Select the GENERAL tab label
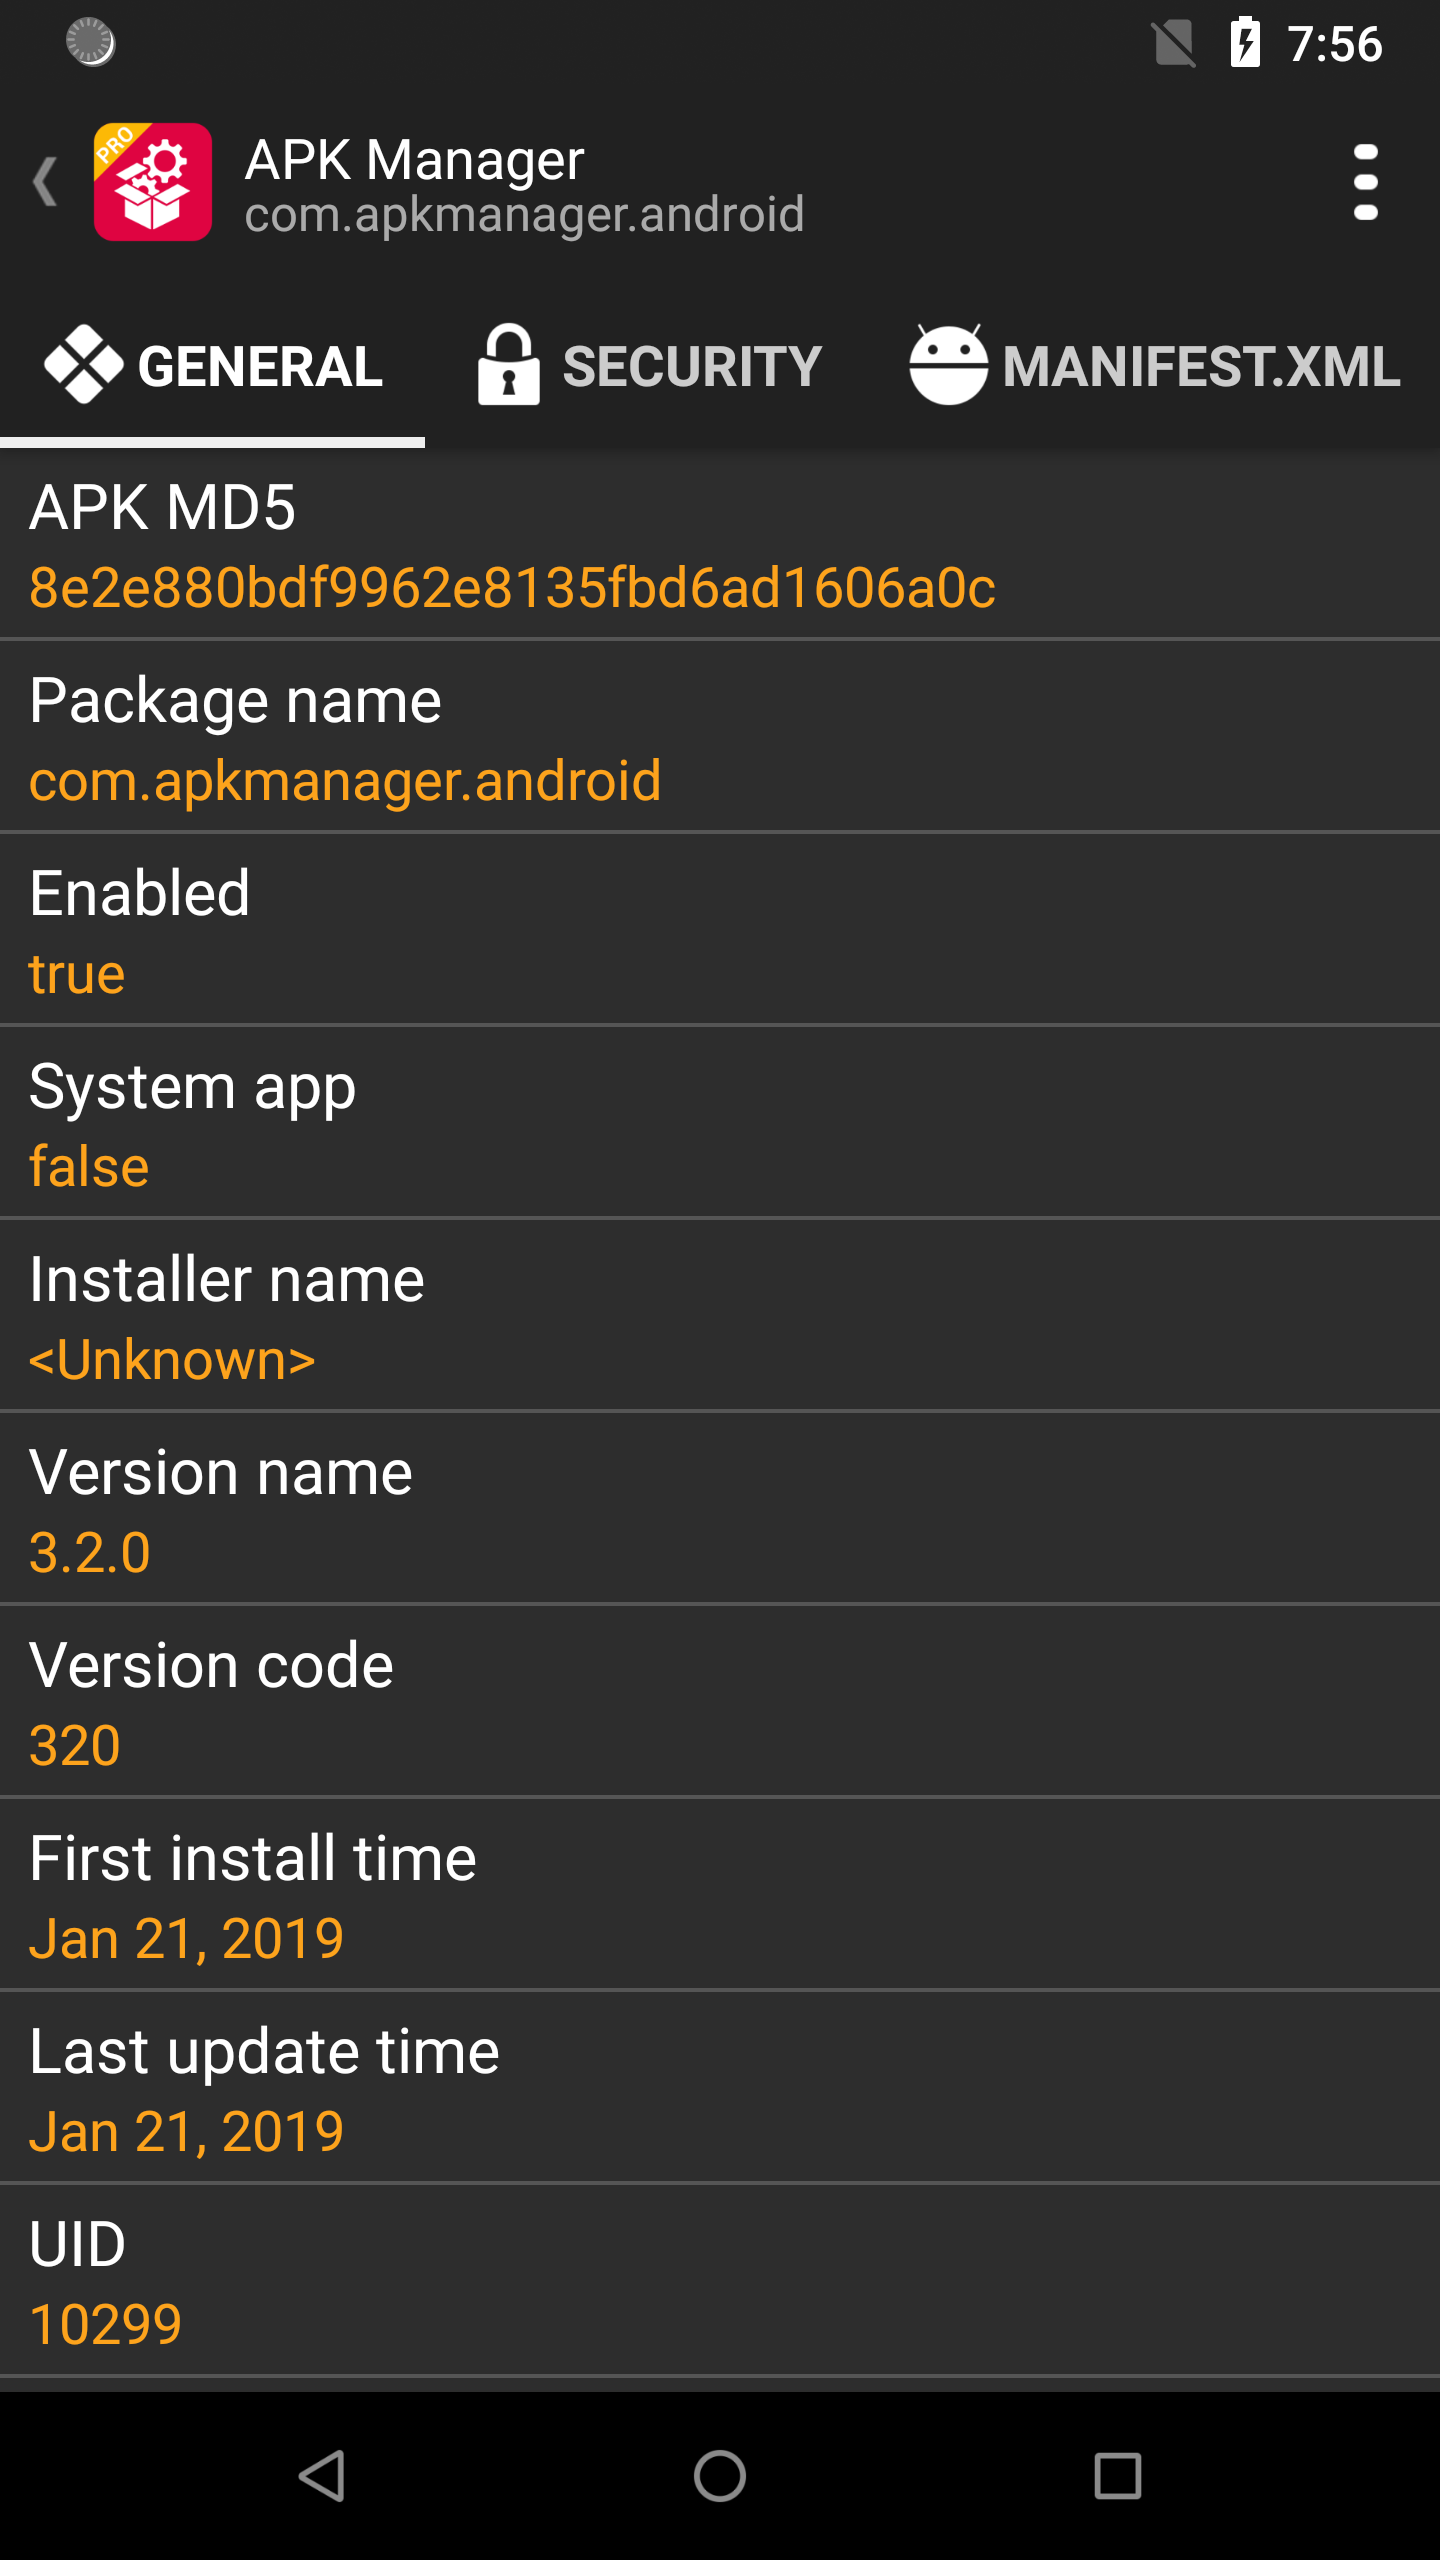The width and height of the screenshot is (1440, 2560). pyautogui.click(x=260, y=367)
